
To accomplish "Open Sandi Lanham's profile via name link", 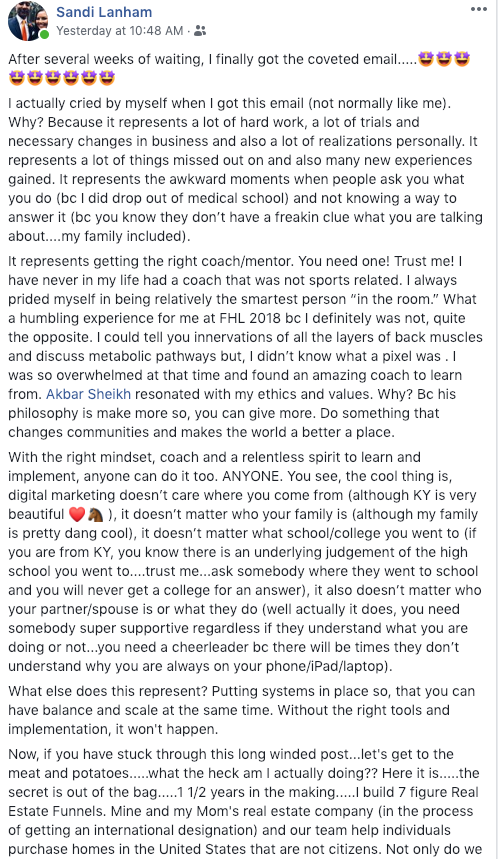I will [104, 12].
